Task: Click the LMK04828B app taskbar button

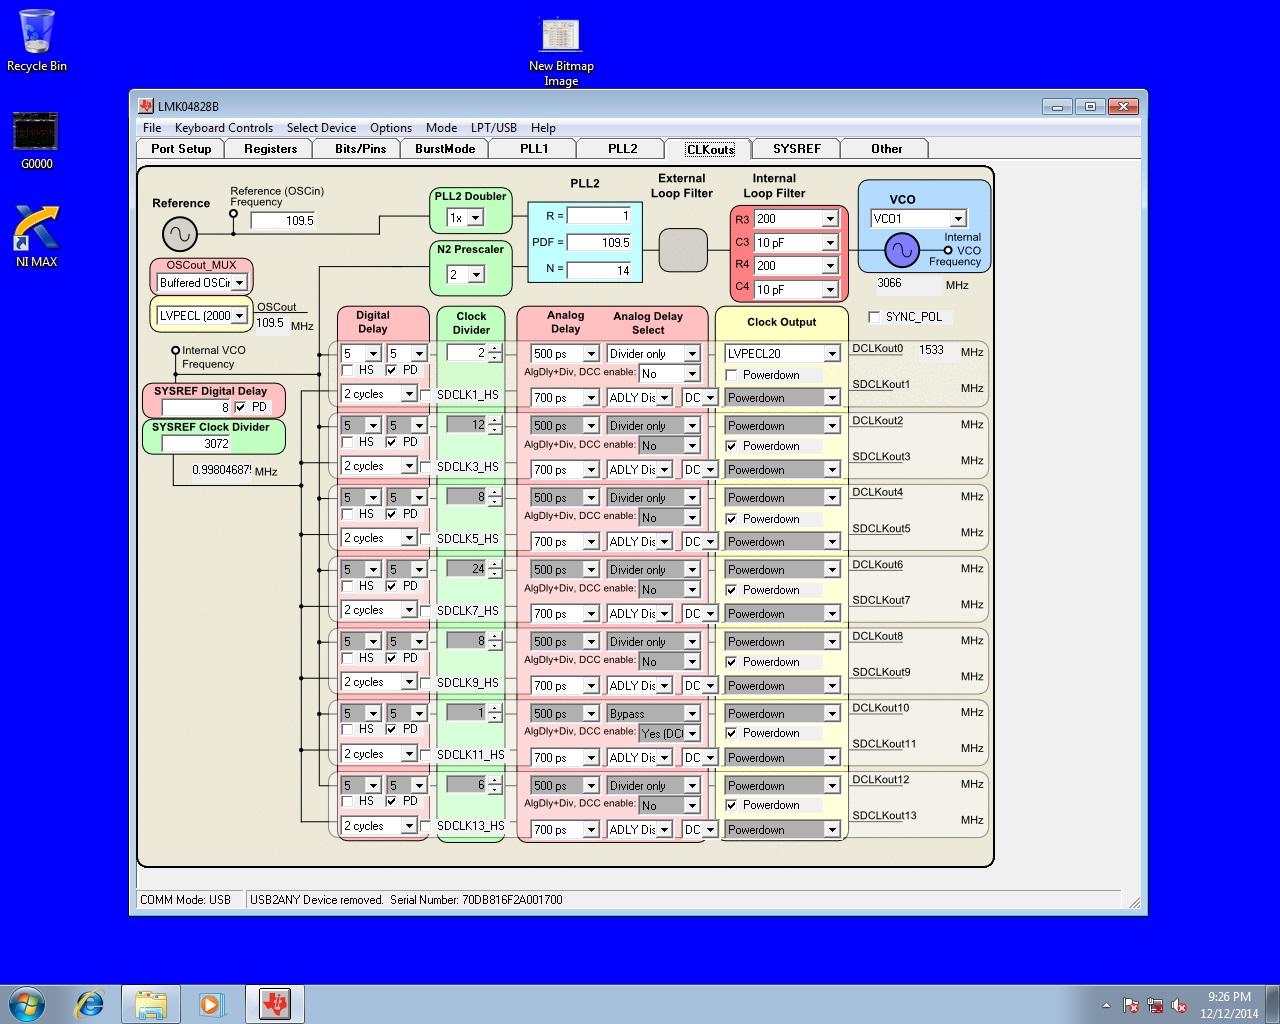Action: tap(275, 1004)
